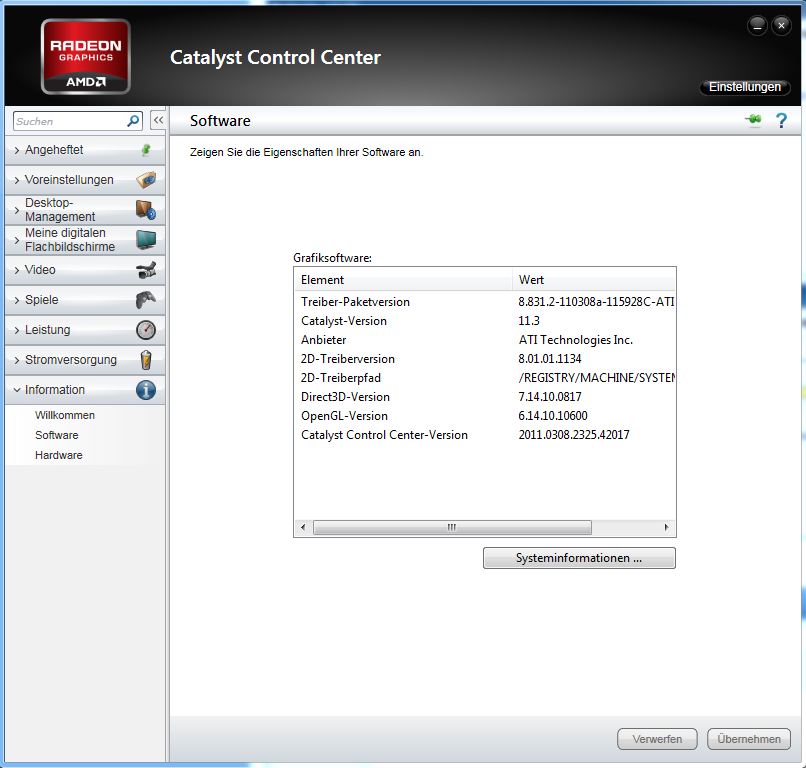Select the OpenGL-Version row
The width and height of the screenshot is (806, 768).
485,416
